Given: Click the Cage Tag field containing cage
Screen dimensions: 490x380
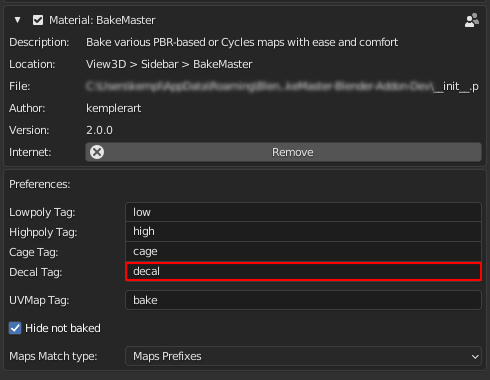Looking at the screenshot, I should click(x=303, y=252).
